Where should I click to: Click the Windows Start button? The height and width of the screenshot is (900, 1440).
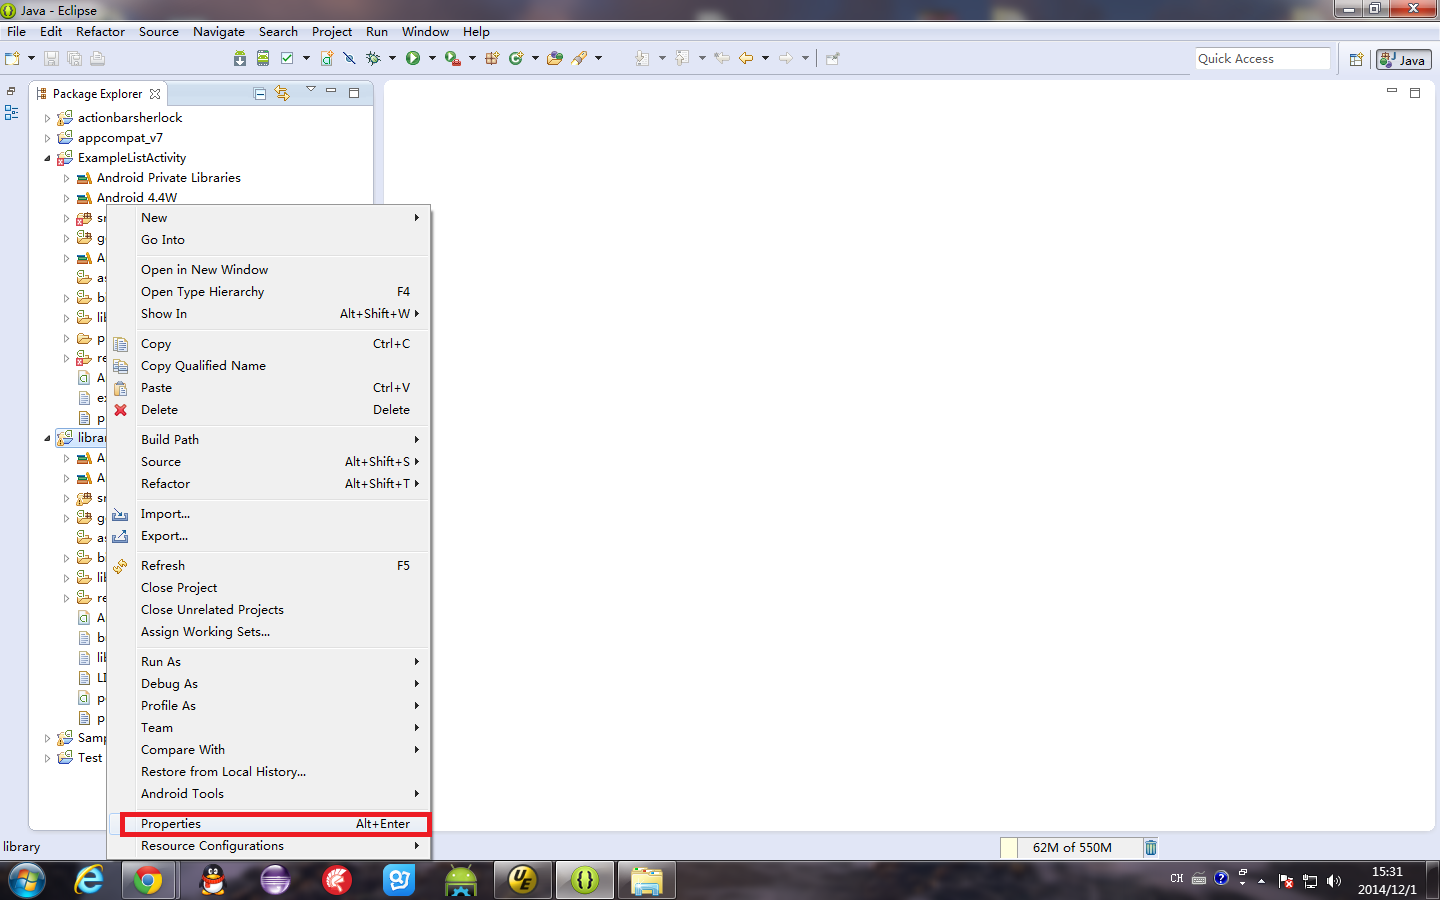(x=27, y=880)
